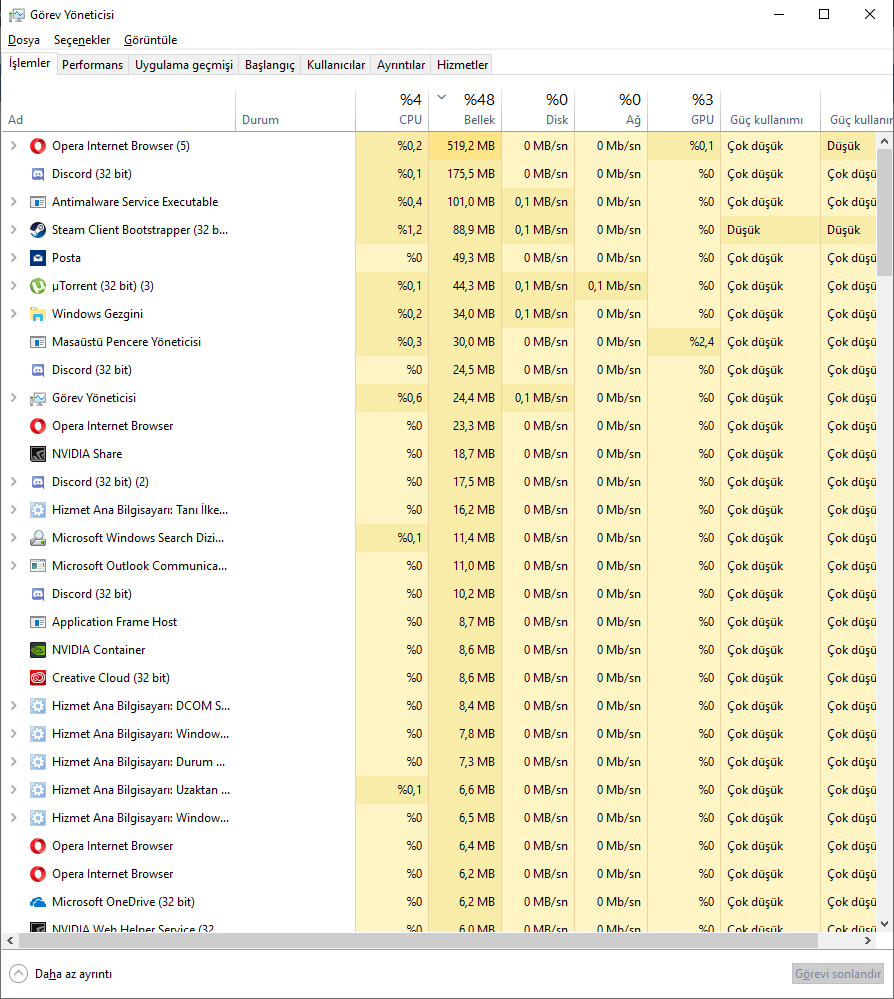Open the Görüntüle menu
894x999 pixels.
pos(150,40)
